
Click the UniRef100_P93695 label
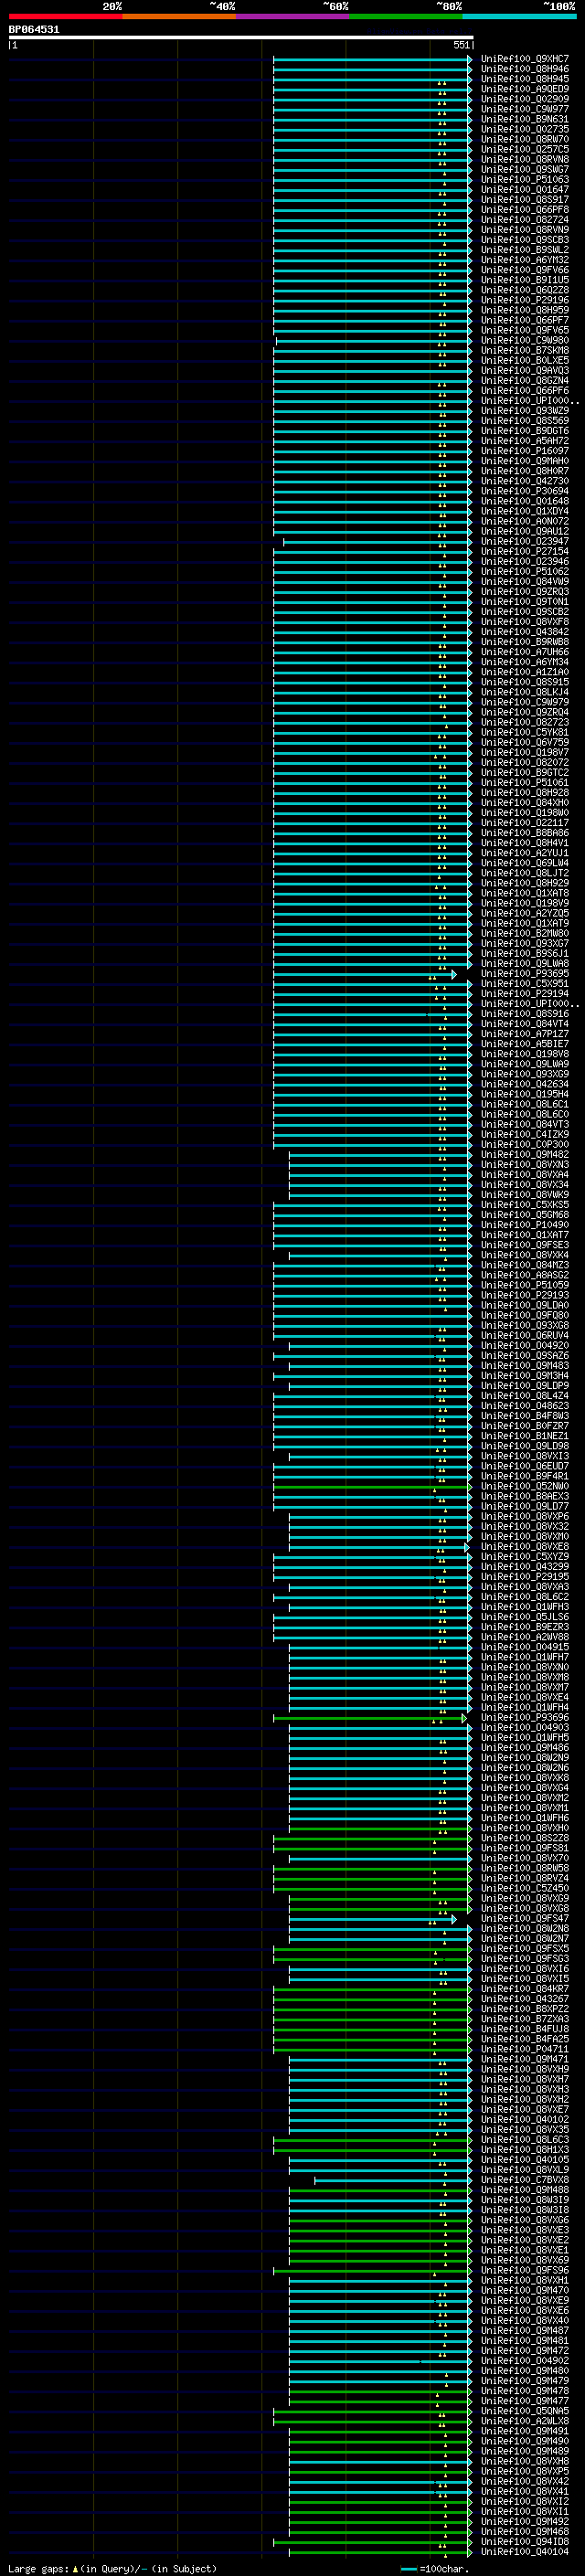[525, 974]
